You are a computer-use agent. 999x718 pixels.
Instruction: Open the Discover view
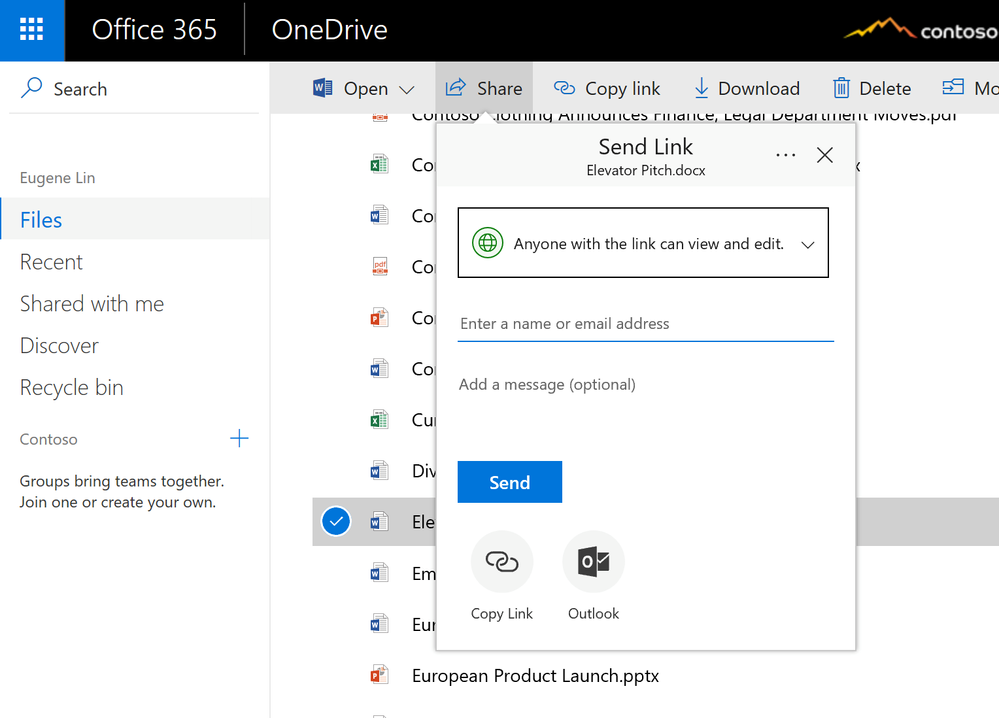[59, 346]
